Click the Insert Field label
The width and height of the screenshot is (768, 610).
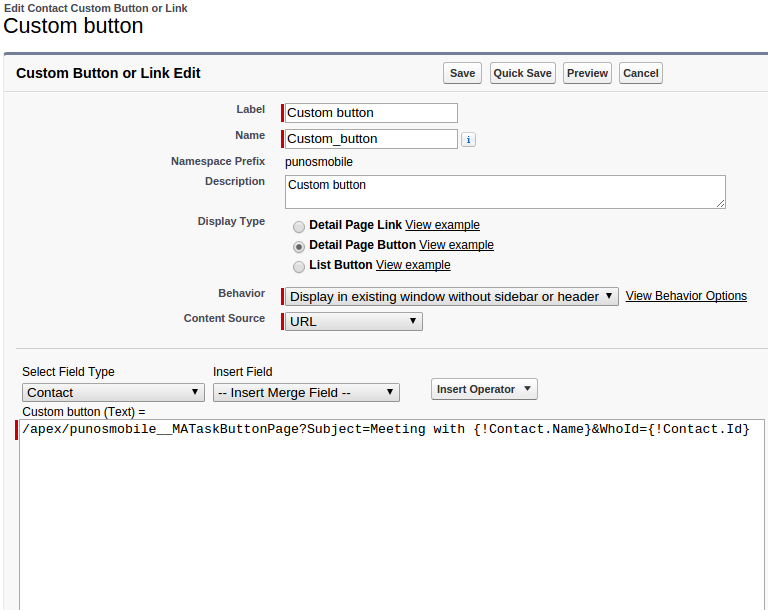(242, 372)
